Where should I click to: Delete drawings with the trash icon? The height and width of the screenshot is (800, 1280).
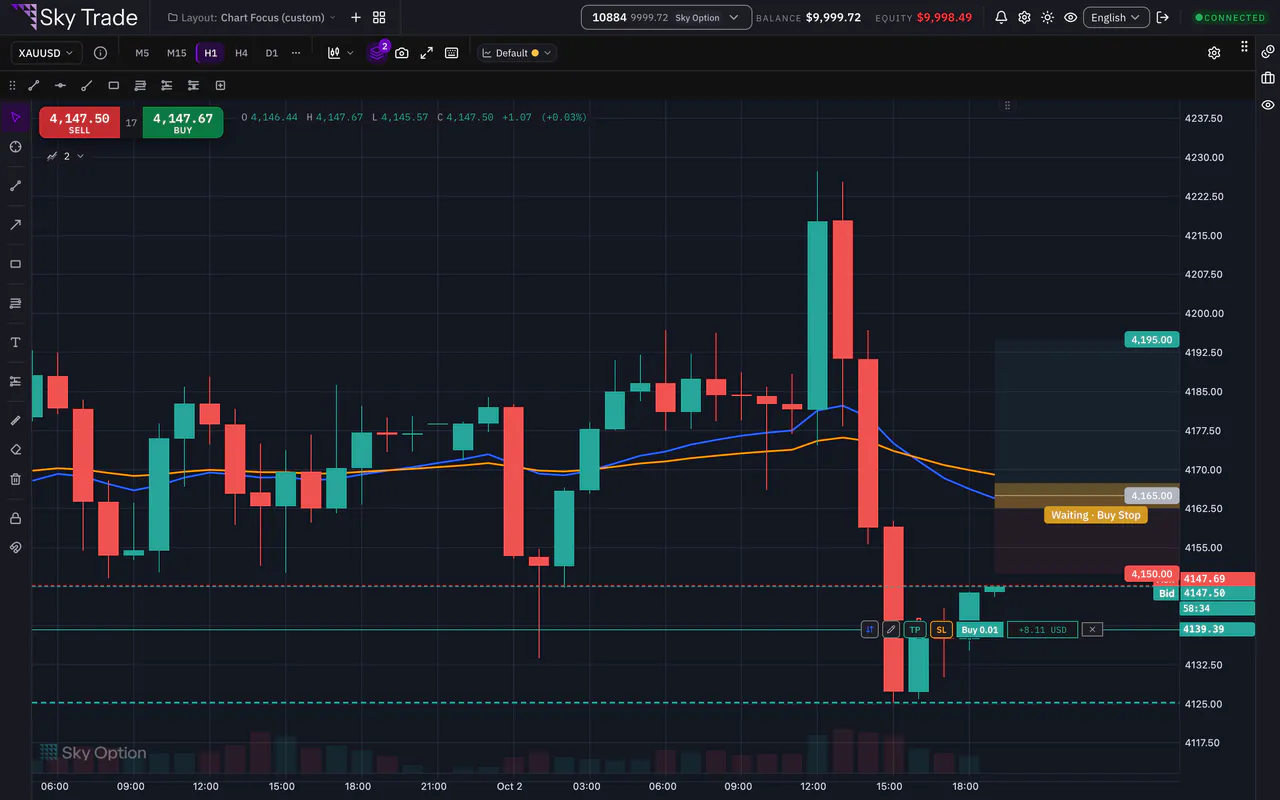[16, 479]
